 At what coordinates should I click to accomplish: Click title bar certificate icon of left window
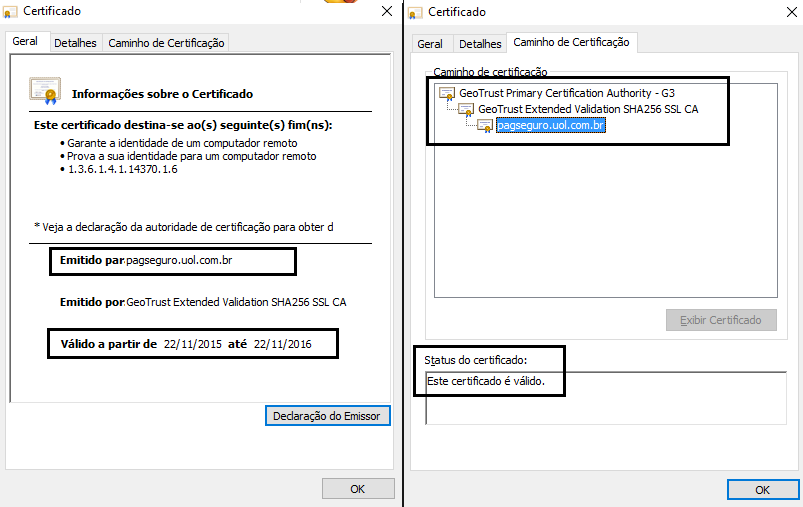tap(10, 12)
